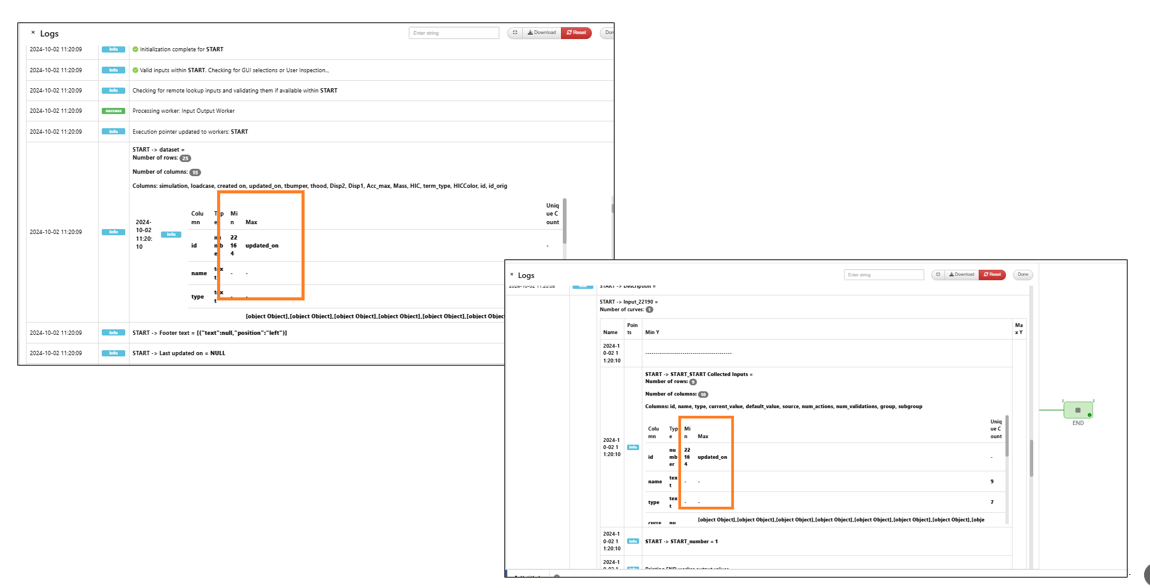Focus the search field in the lower-right Logs panel
The width and height of the screenshot is (1150, 588).
[x=883, y=275]
